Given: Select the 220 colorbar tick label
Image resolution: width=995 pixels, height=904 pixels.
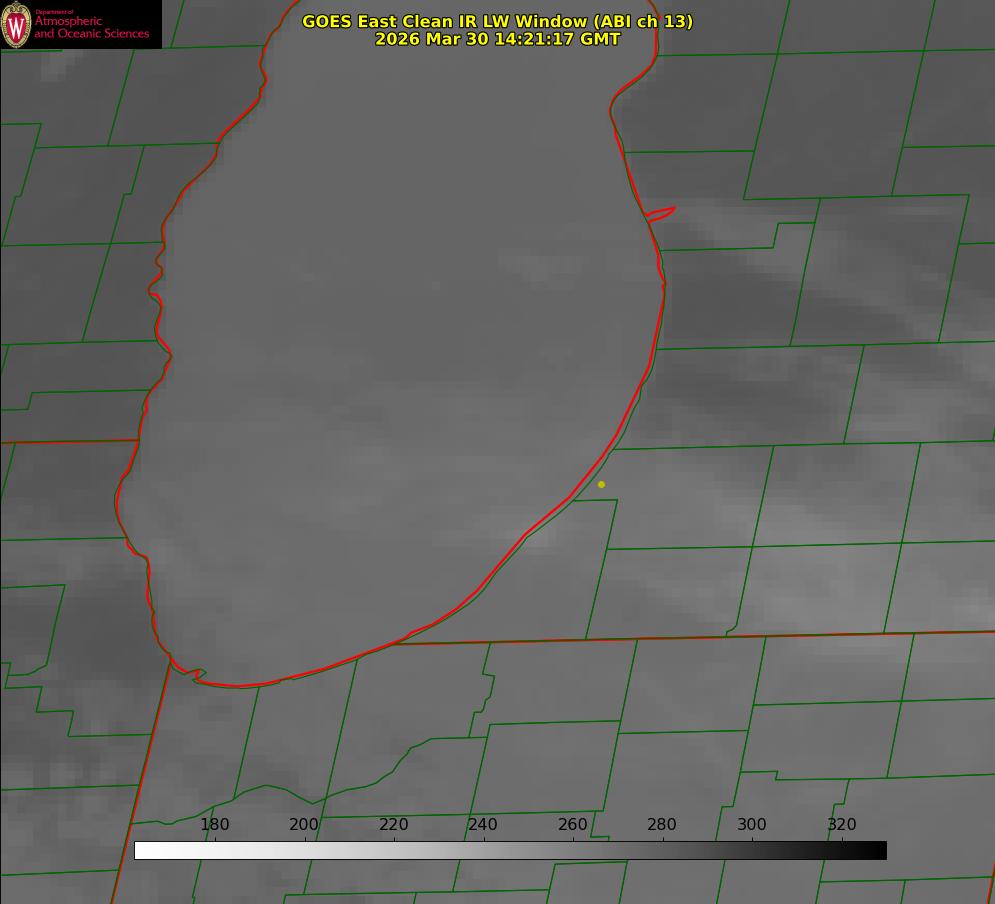Looking at the screenshot, I should (394, 825).
